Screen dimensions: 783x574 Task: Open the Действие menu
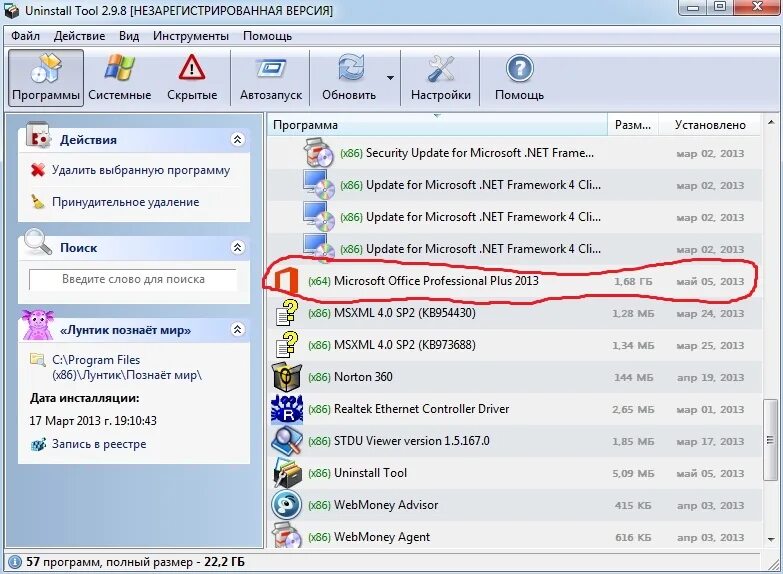click(79, 36)
